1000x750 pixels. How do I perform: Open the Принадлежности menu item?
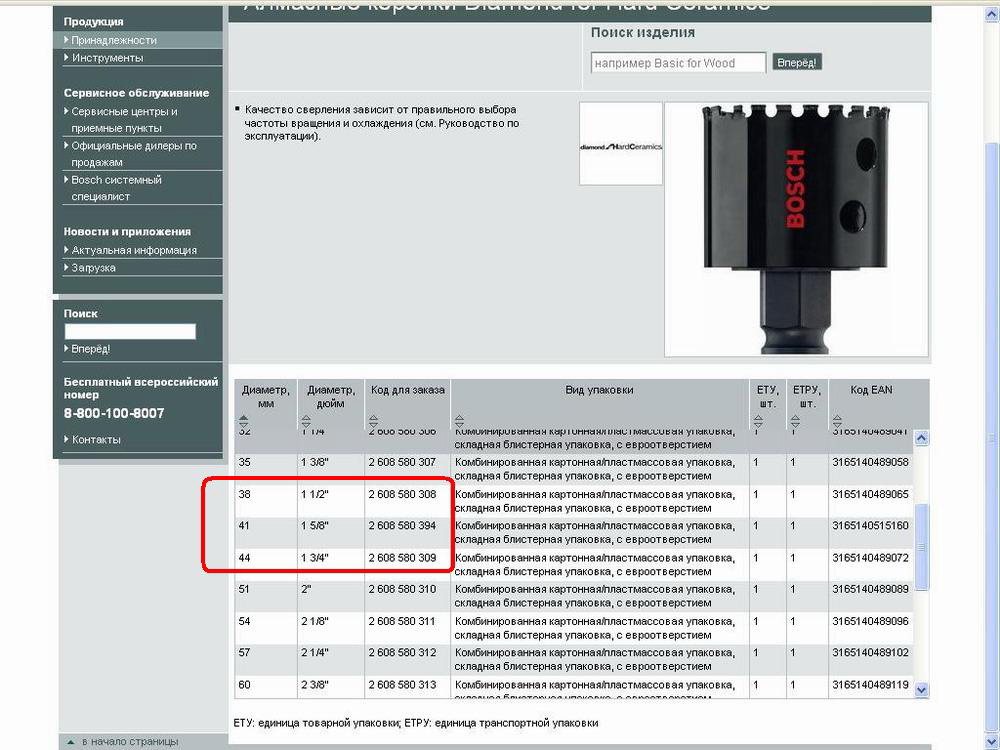coord(114,40)
